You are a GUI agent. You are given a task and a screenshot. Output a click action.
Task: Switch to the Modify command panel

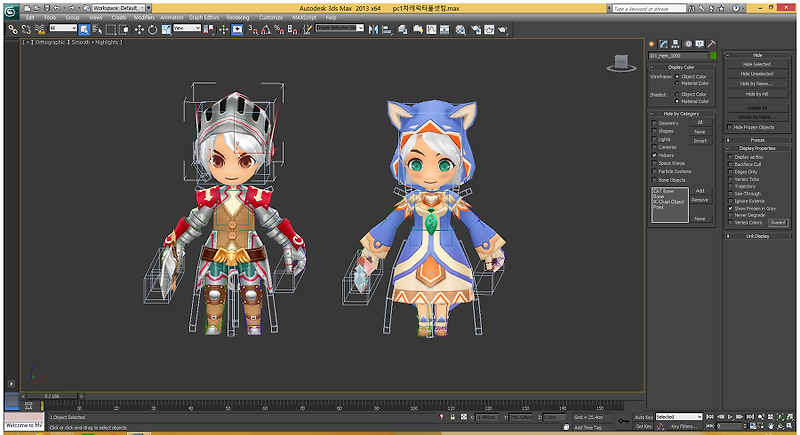pos(663,44)
